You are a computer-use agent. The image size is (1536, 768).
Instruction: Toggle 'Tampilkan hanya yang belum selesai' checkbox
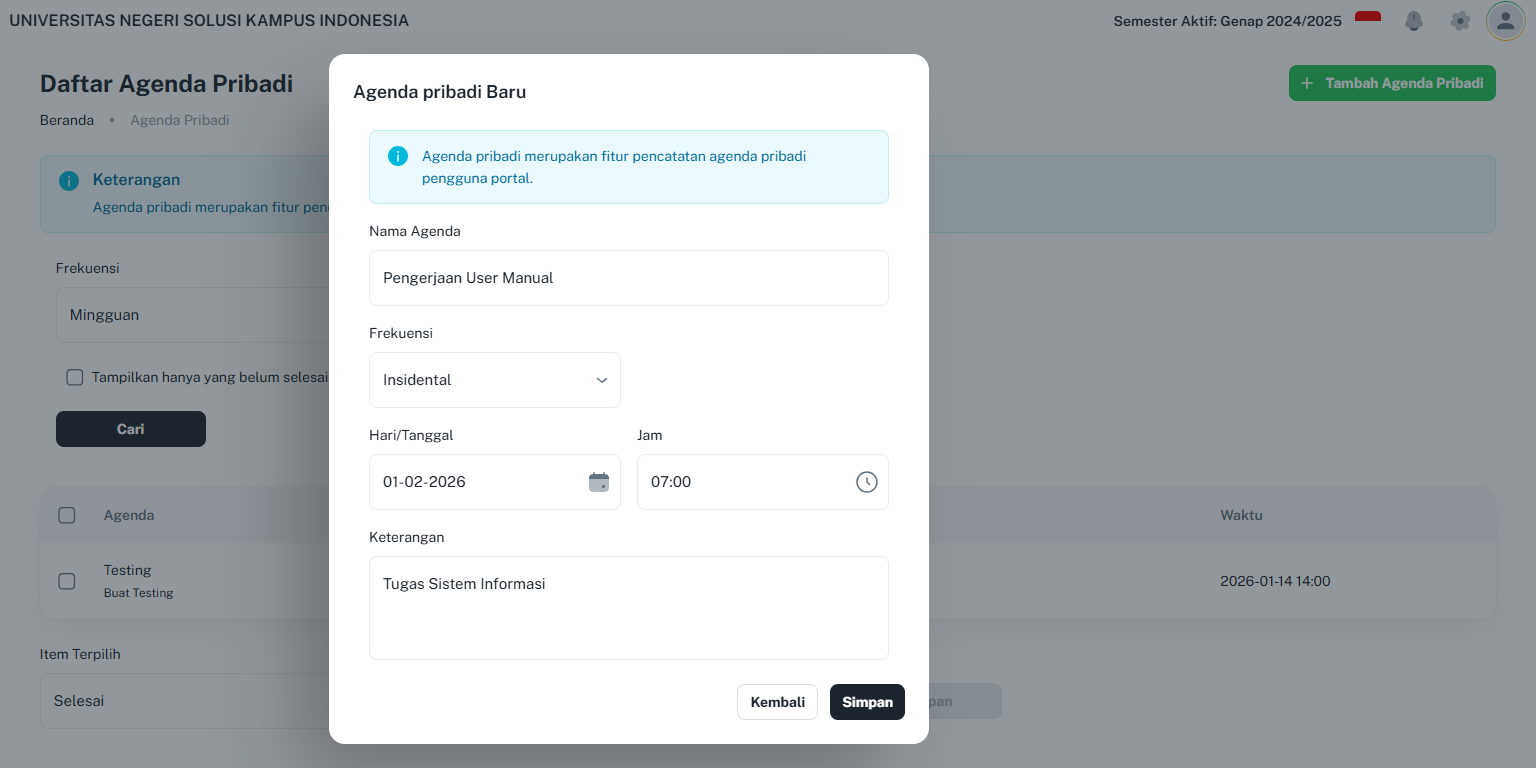74,377
